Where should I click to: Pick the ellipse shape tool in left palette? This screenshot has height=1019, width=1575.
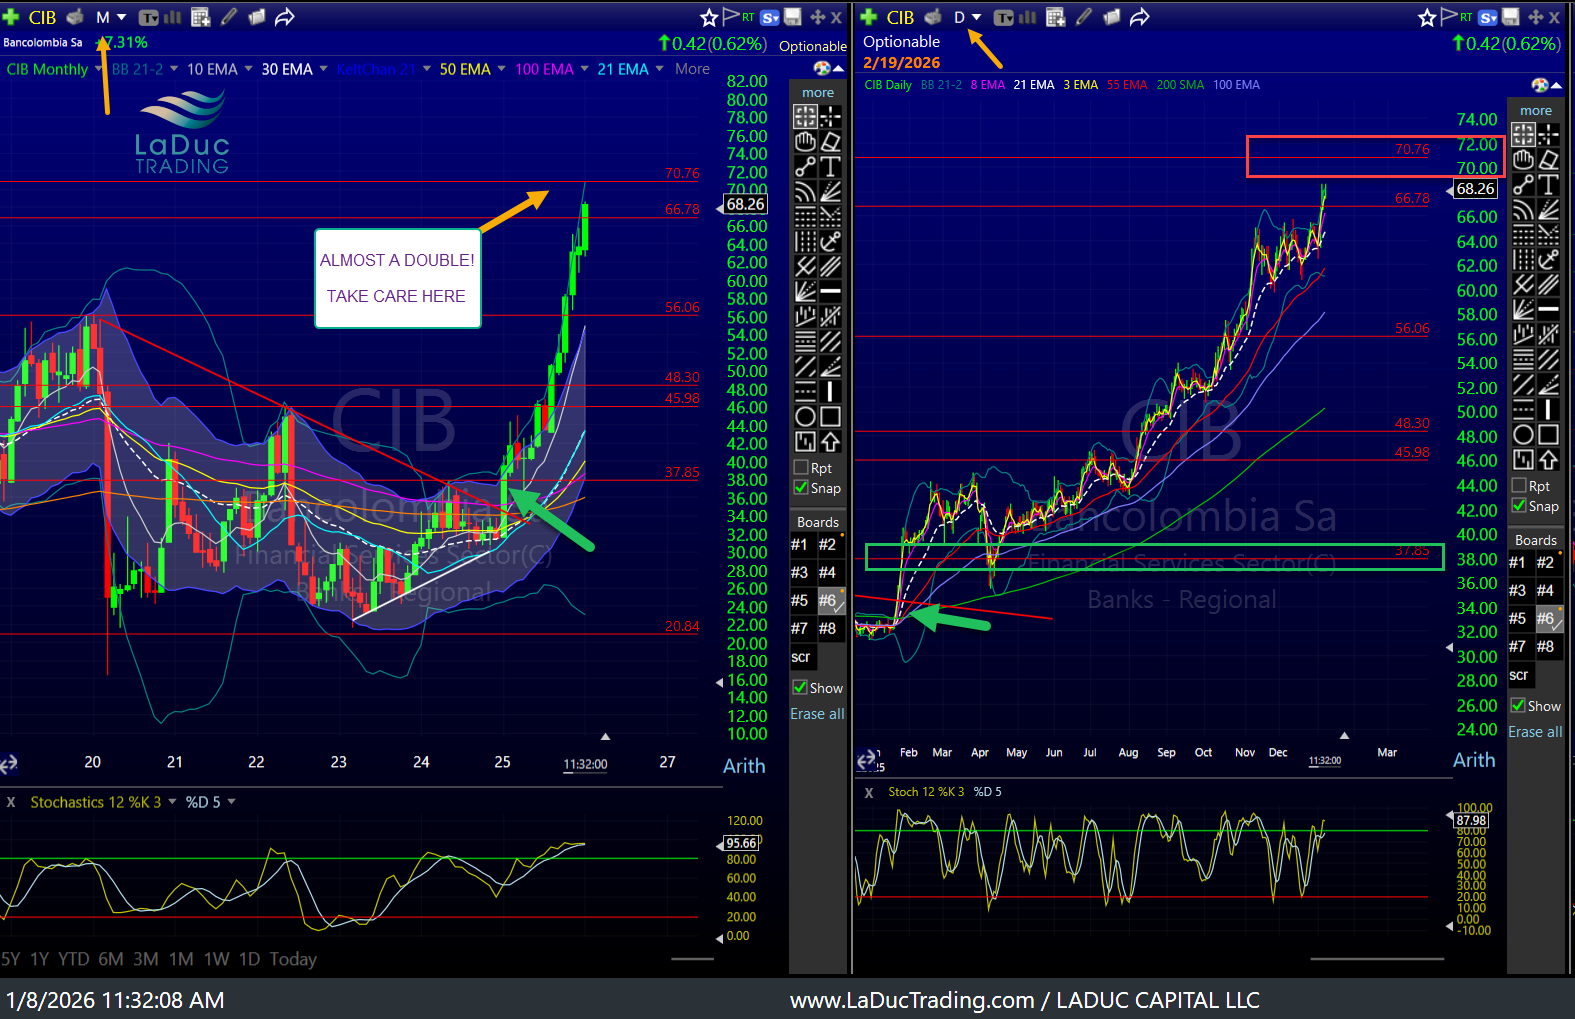(805, 417)
